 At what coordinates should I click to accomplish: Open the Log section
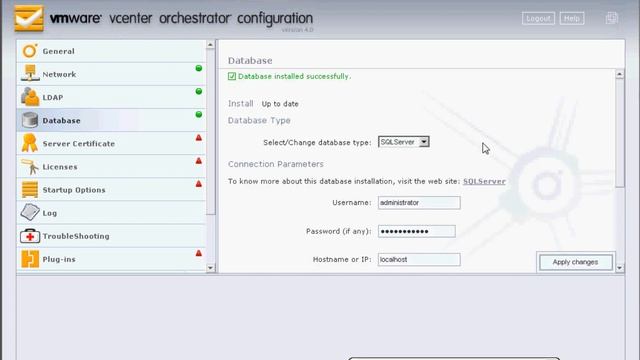[111, 213]
